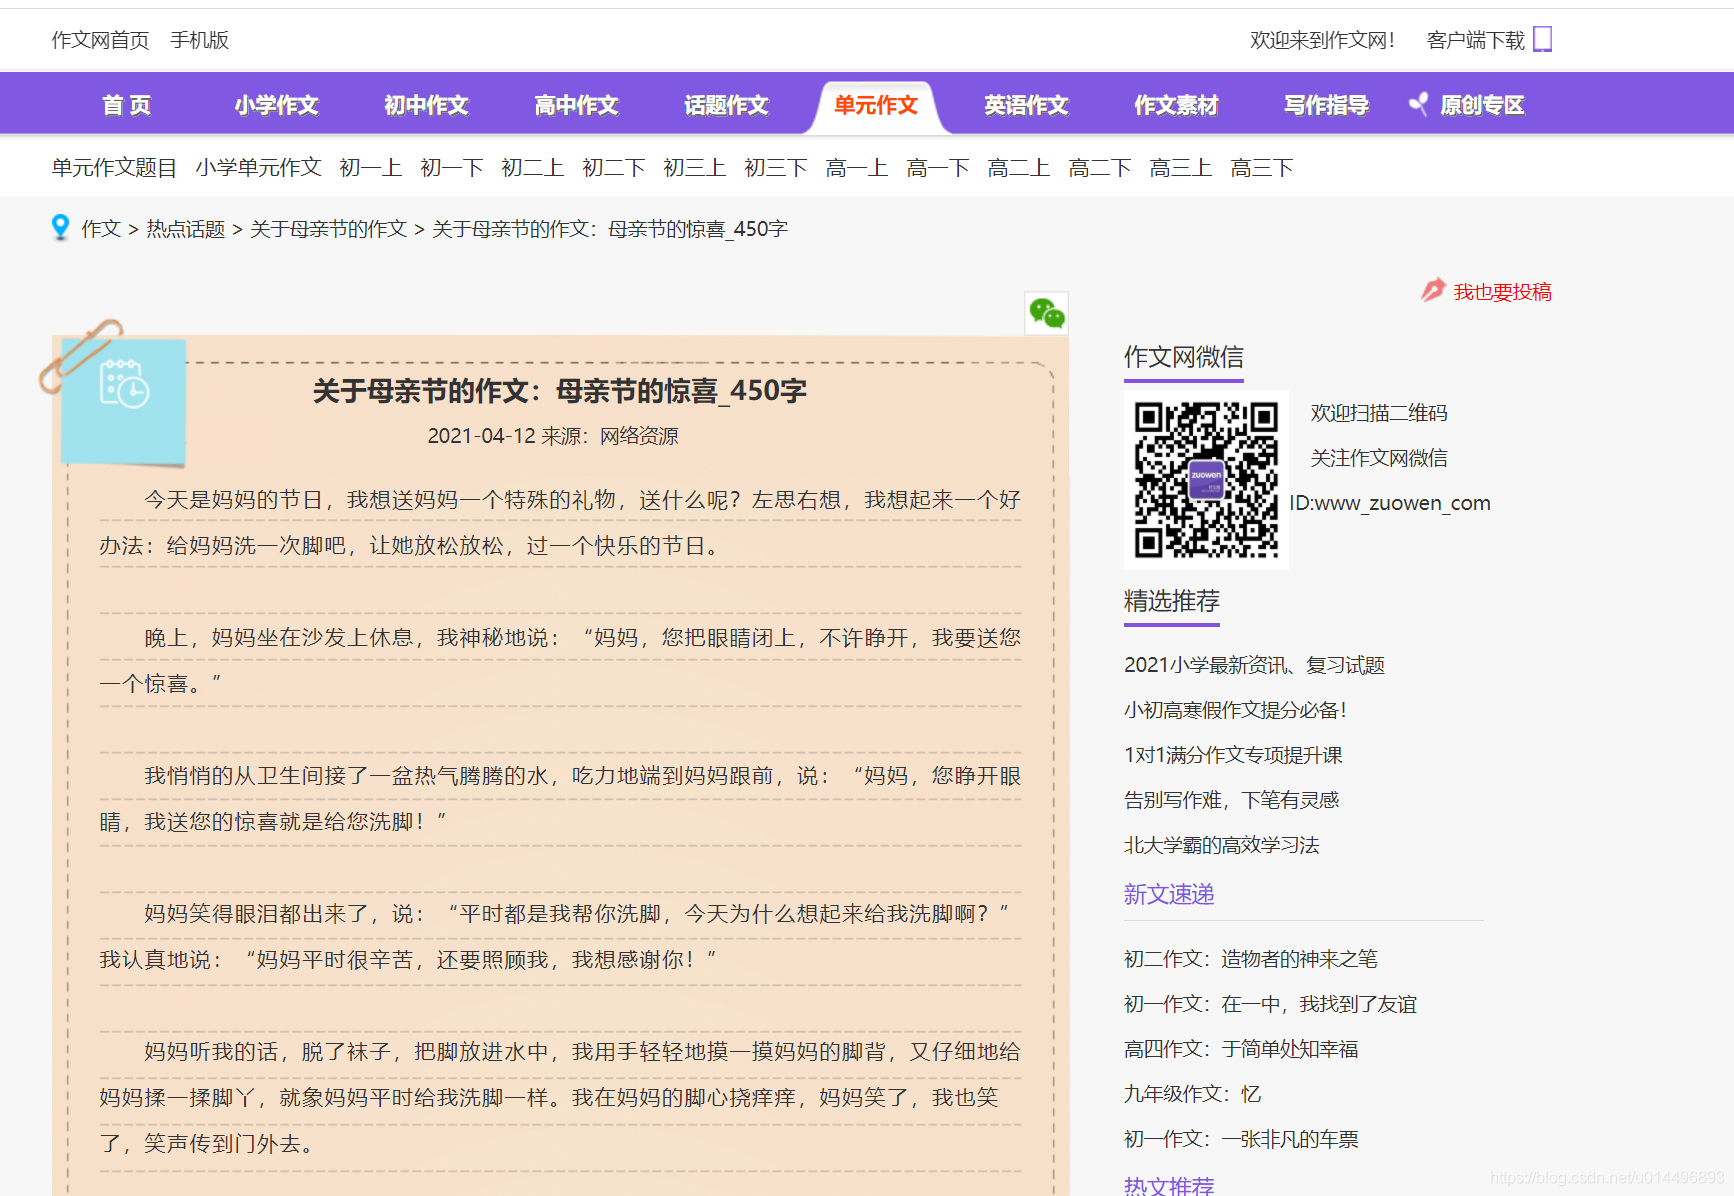Screen dimensions: 1734x1196
Task: Open the 原创专区 navigation tab
Action: (1482, 105)
